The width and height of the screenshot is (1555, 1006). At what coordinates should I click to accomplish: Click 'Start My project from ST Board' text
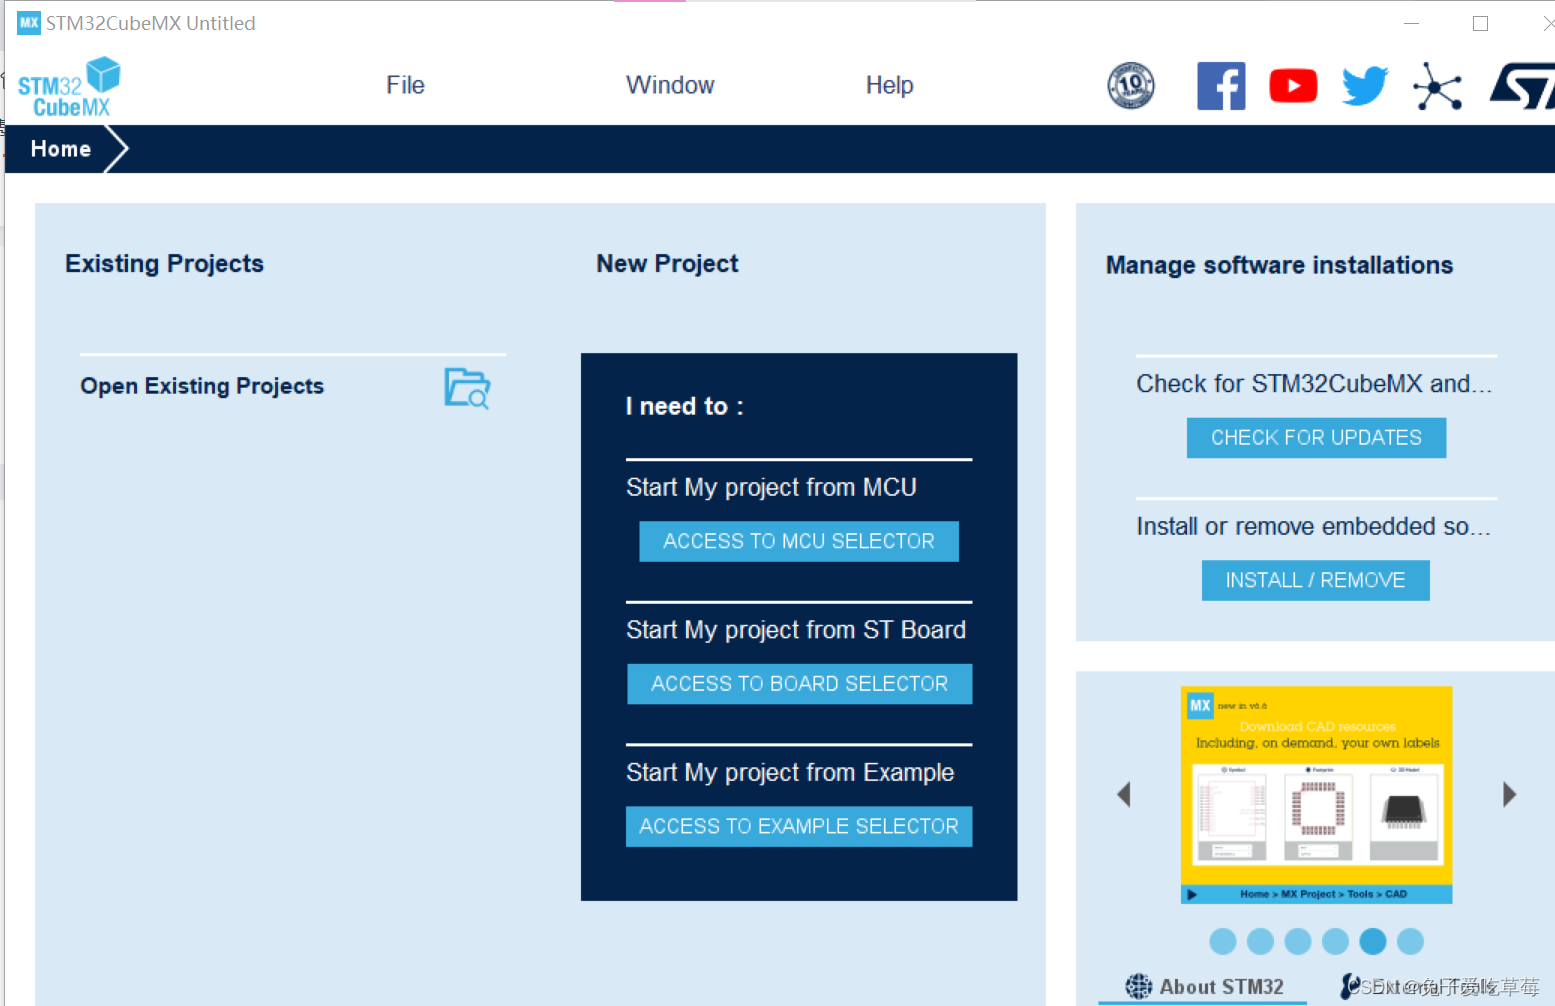point(796,630)
